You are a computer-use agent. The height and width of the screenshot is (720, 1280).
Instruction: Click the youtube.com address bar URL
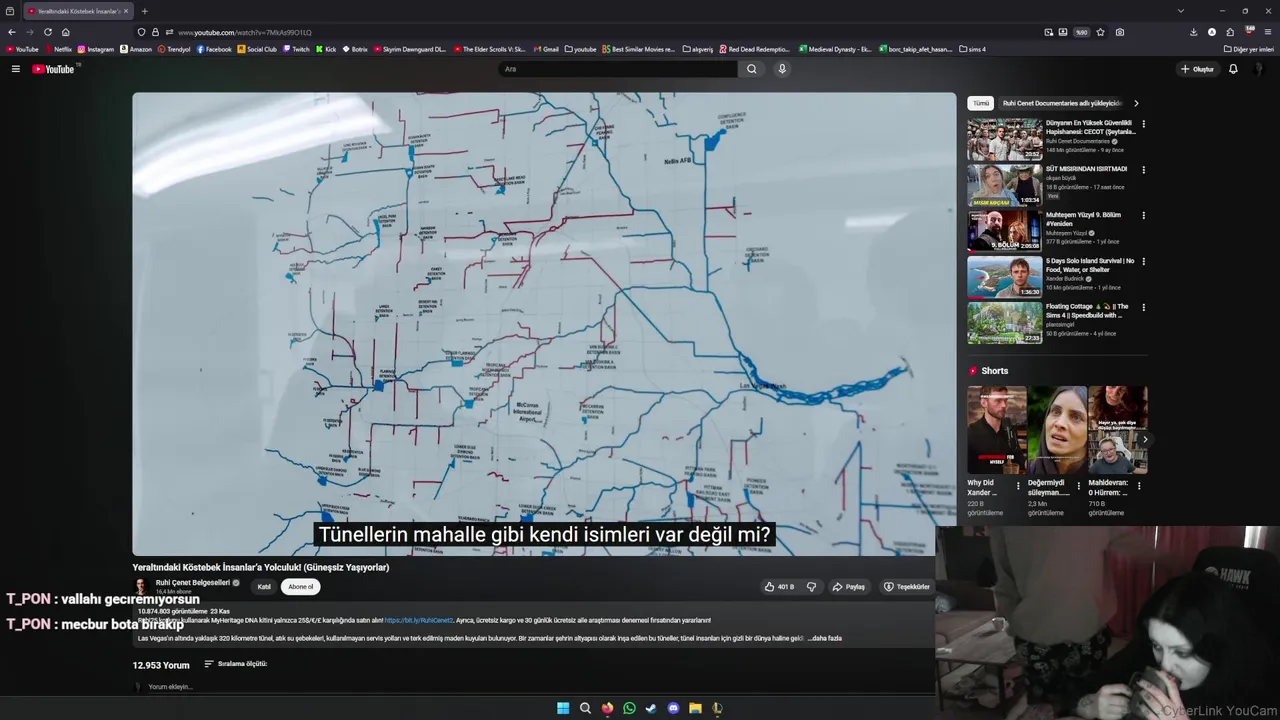[x=245, y=32]
